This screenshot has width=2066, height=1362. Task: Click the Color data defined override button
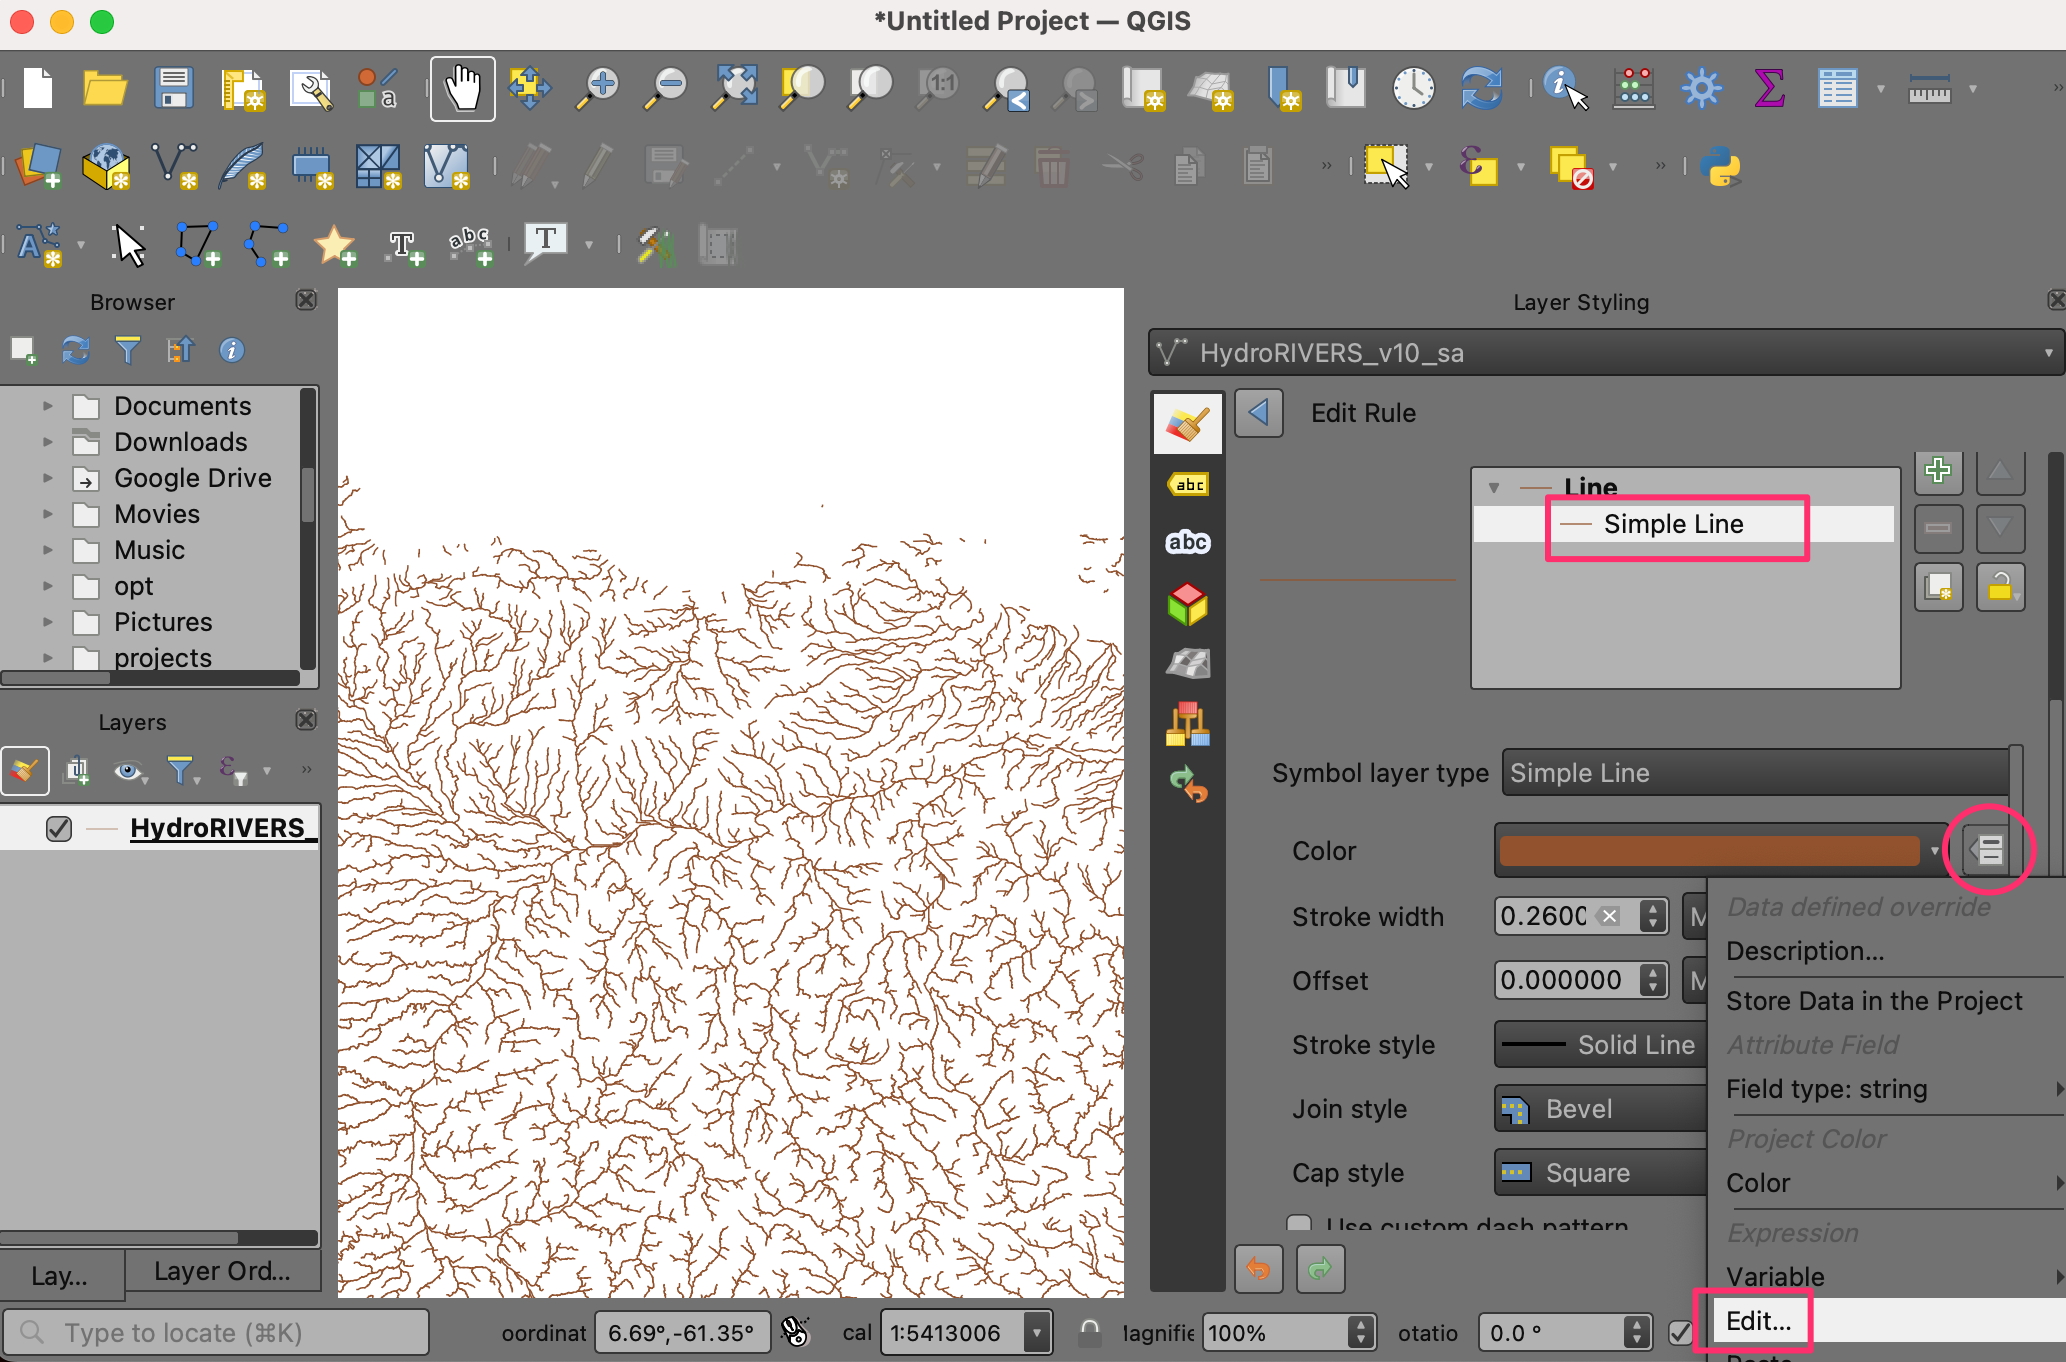(x=1986, y=850)
